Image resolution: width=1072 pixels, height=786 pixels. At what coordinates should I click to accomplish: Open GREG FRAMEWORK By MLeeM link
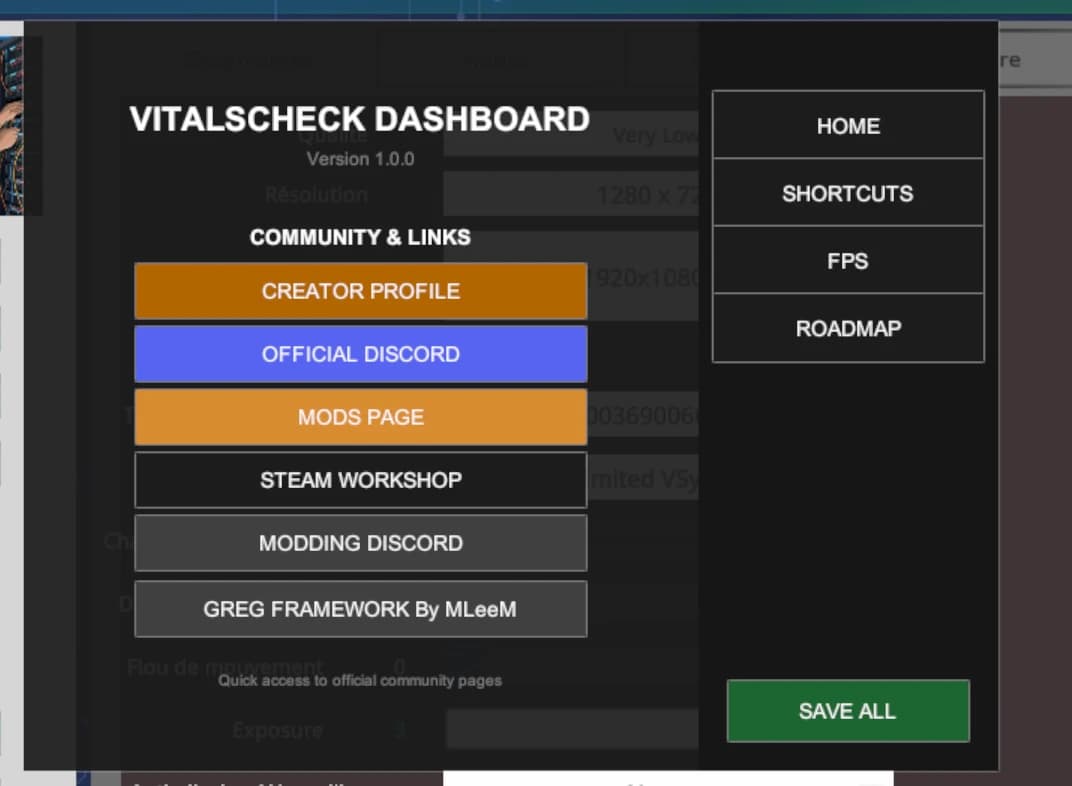click(x=361, y=609)
